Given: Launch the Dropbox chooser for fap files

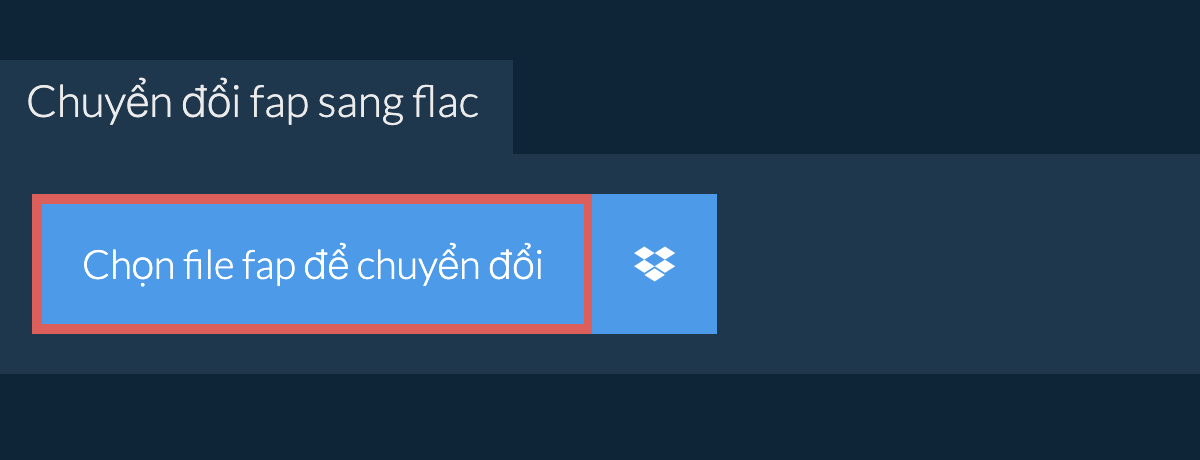Looking at the screenshot, I should tap(654, 264).
